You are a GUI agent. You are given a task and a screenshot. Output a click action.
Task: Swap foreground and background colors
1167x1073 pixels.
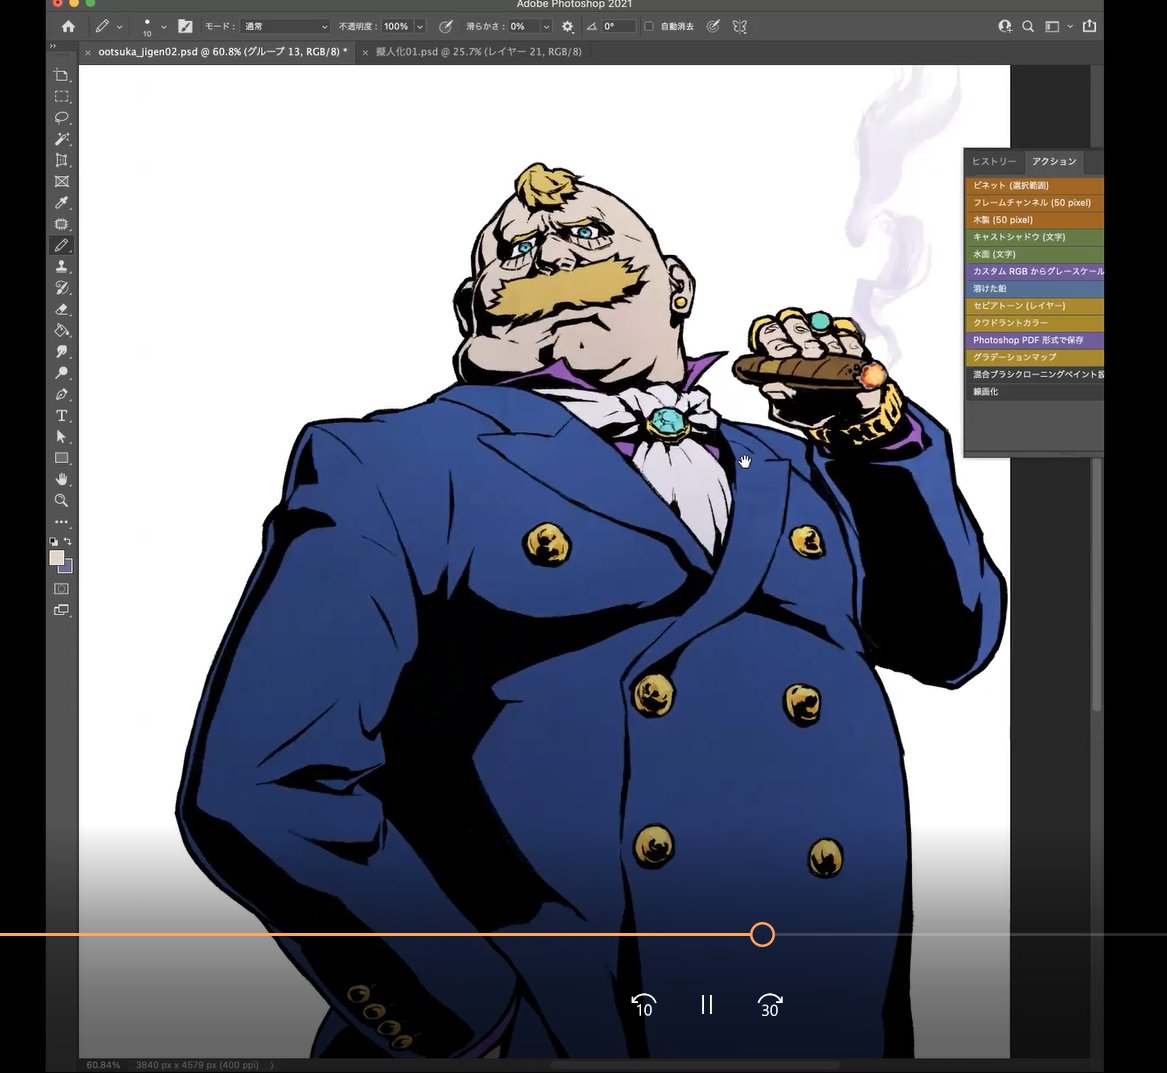(x=68, y=541)
